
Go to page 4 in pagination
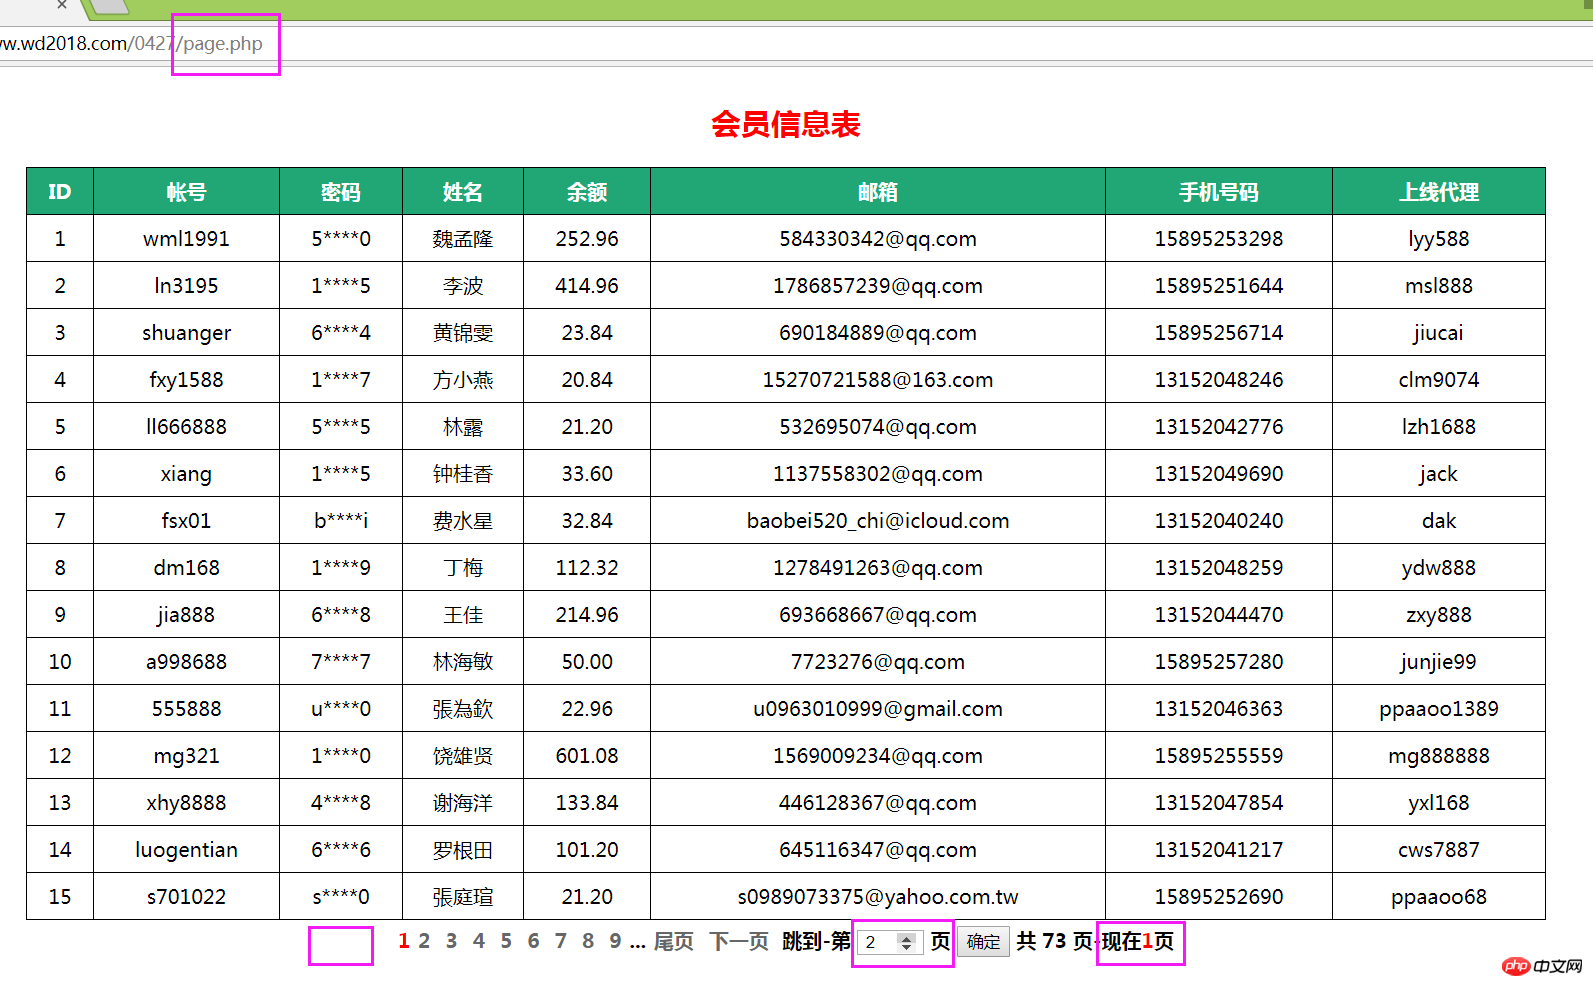(479, 941)
